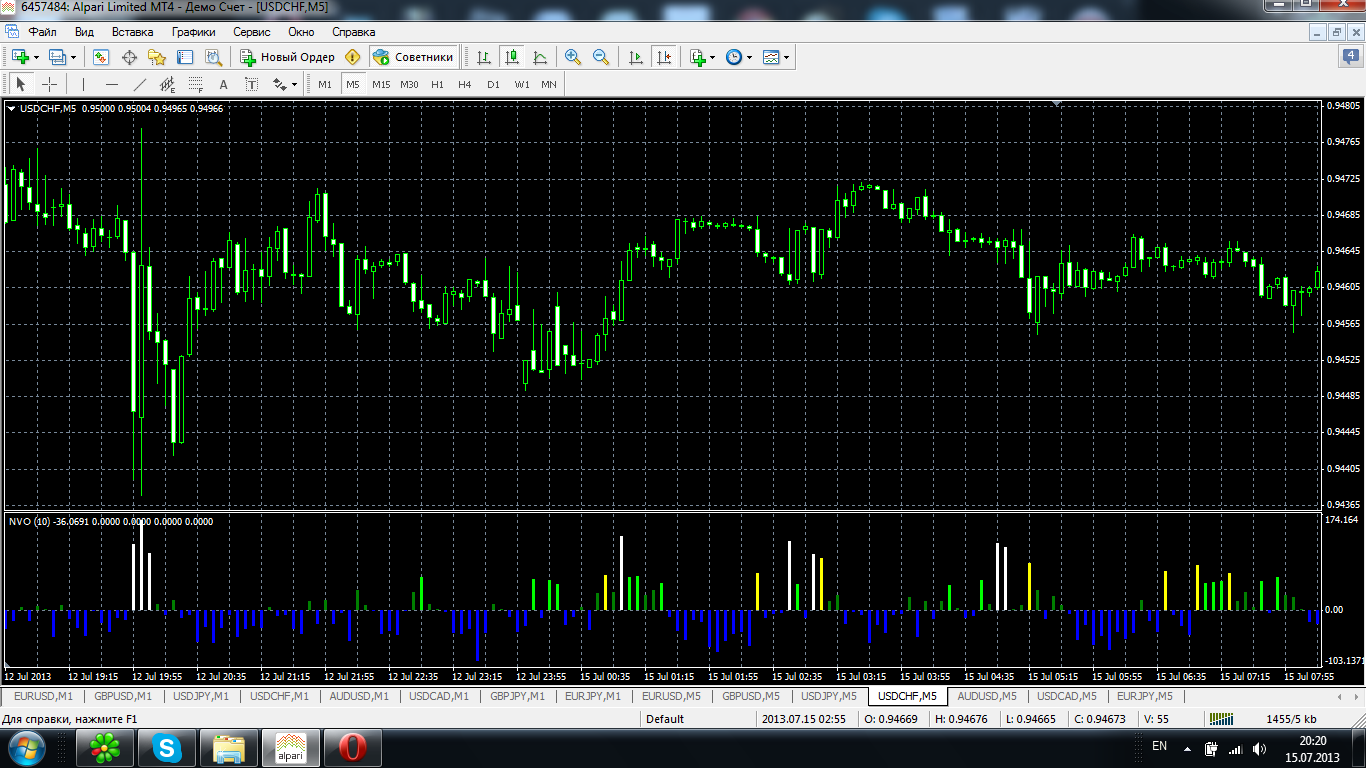The width and height of the screenshot is (1366, 768).
Task: Switch to the GBPJPY,M1 chart tab
Action: (518, 696)
